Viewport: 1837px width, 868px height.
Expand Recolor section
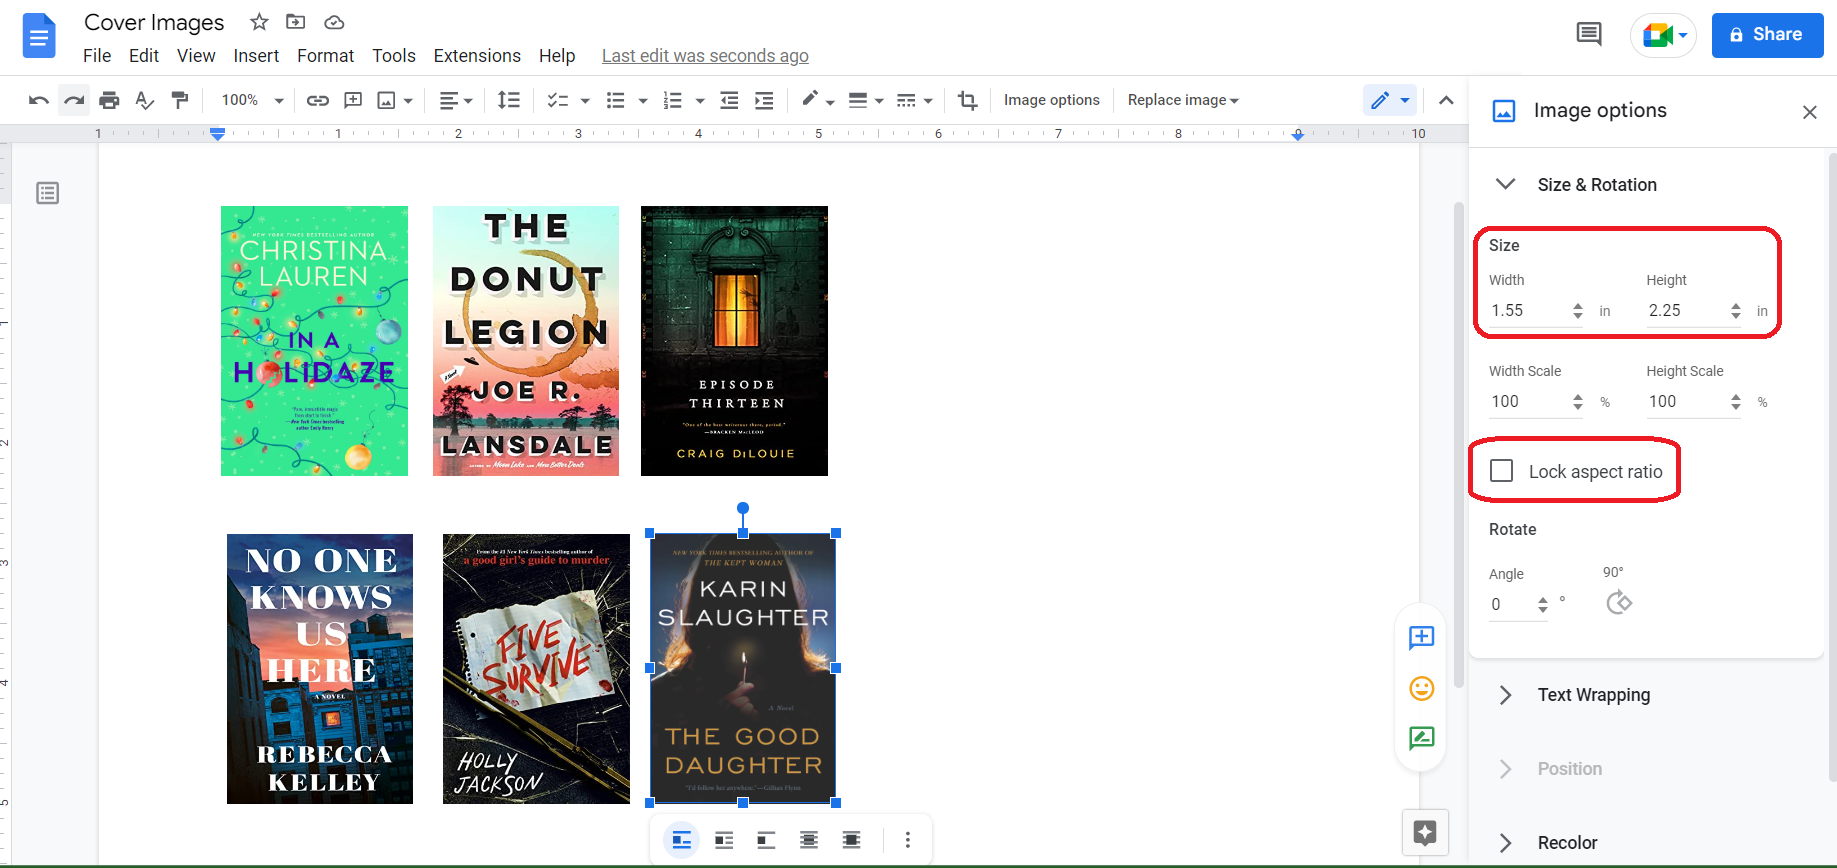coord(1505,843)
